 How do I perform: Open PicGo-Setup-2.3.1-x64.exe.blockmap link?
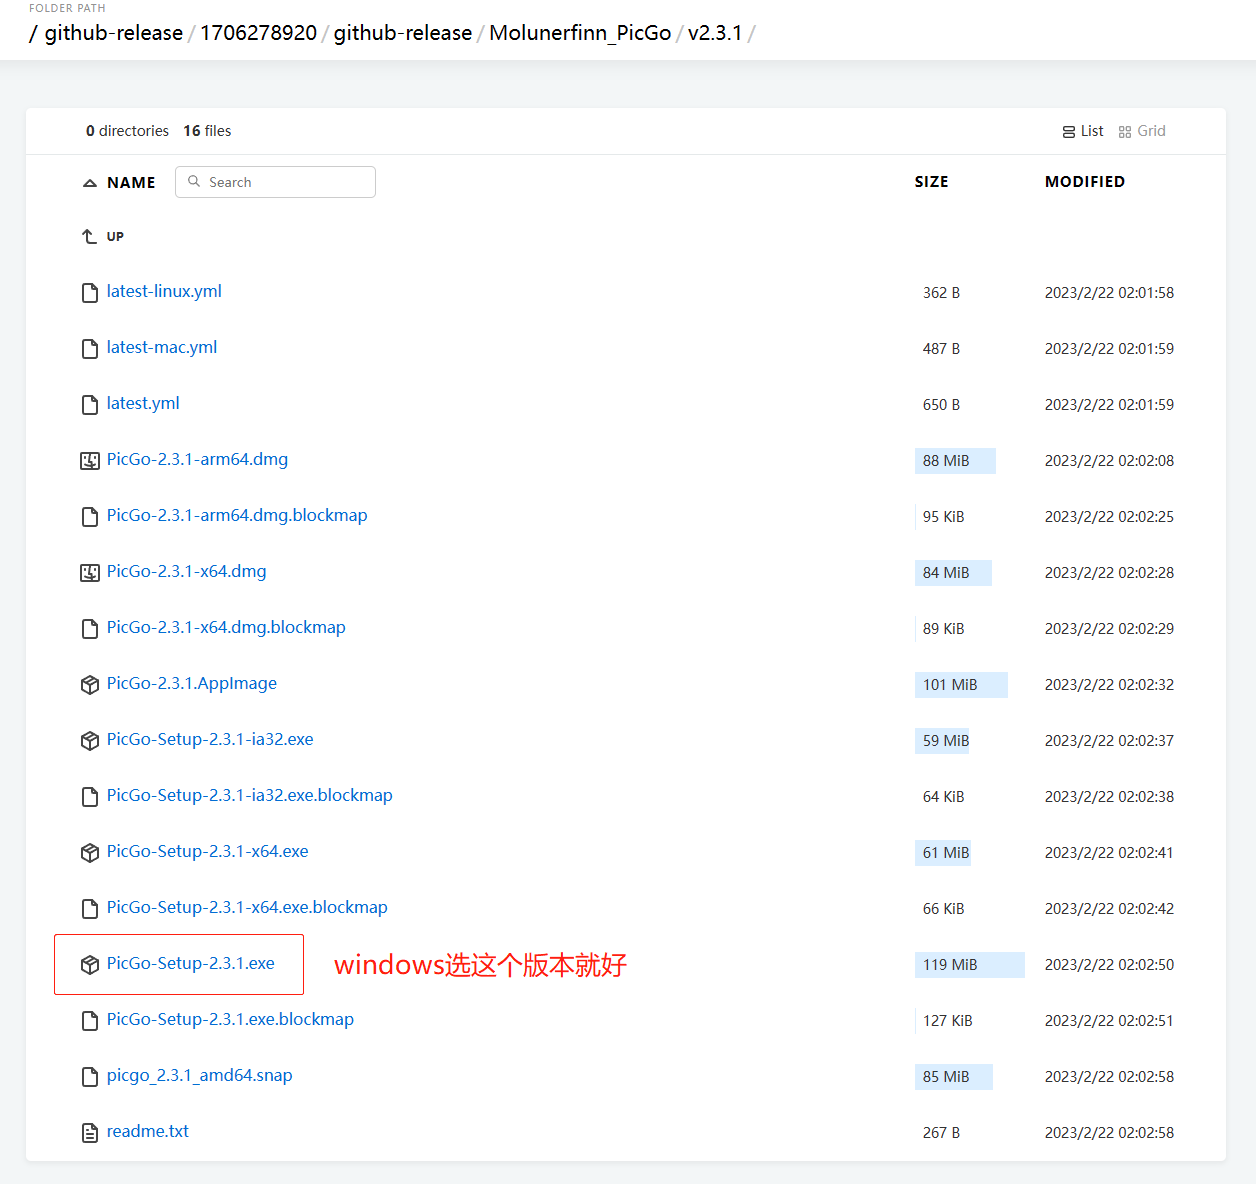pyautogui.click(x=247, y=908)
